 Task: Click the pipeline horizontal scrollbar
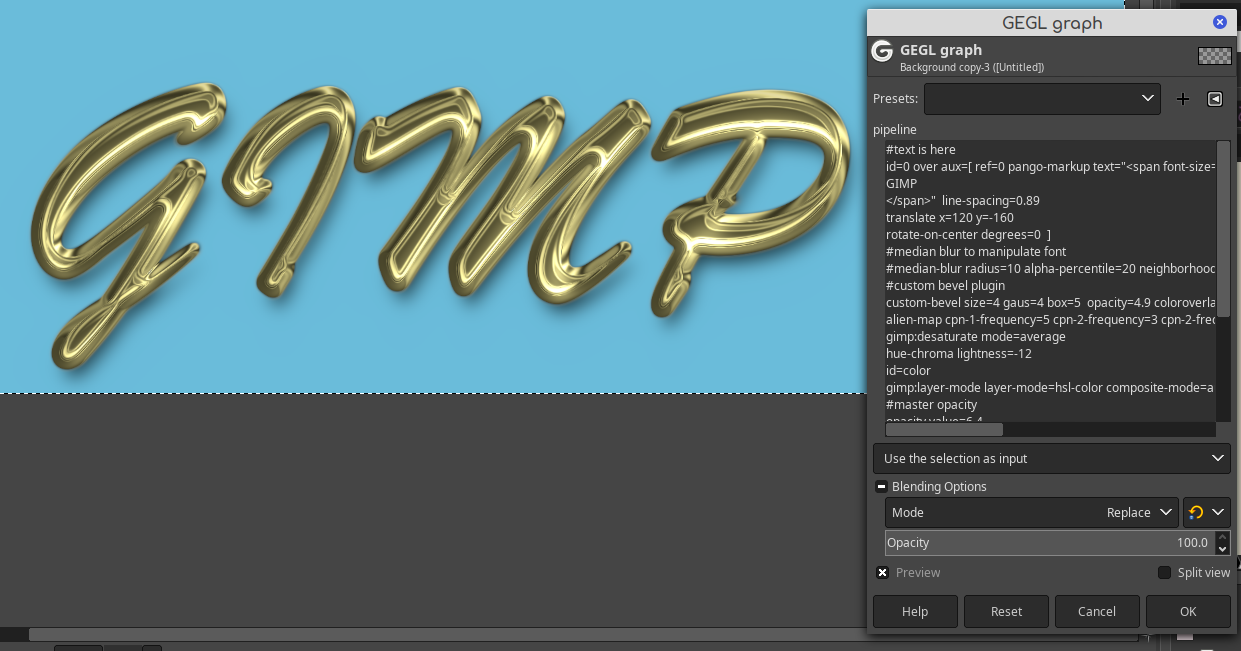point(944,429)
